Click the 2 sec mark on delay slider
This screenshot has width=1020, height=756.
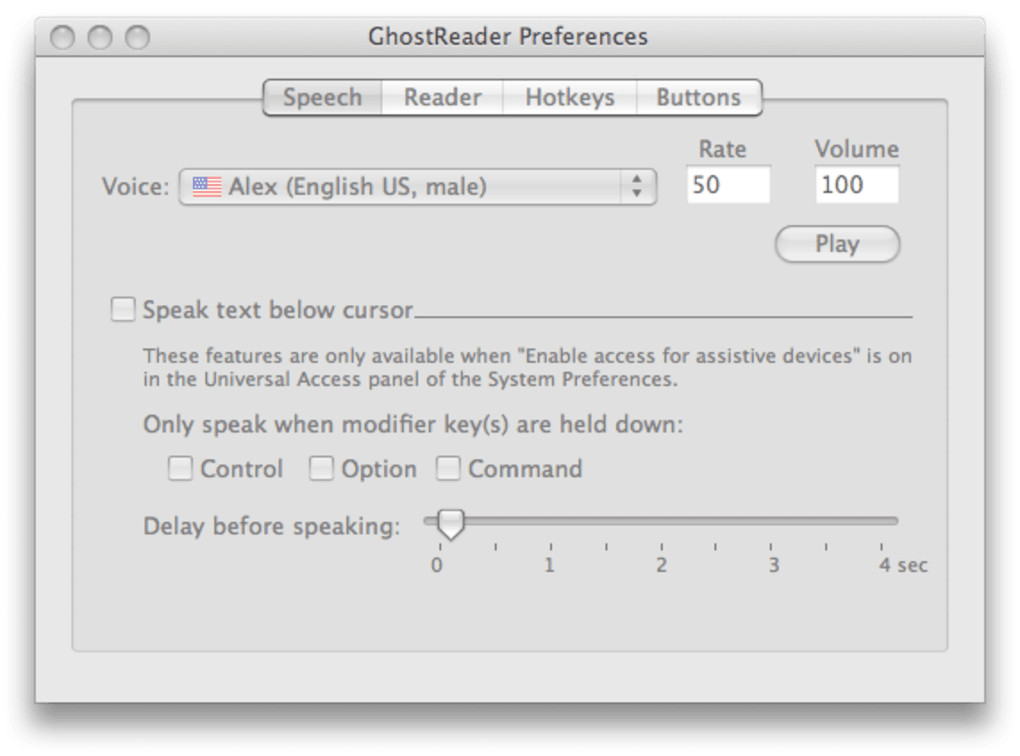[x=661, y=521]
